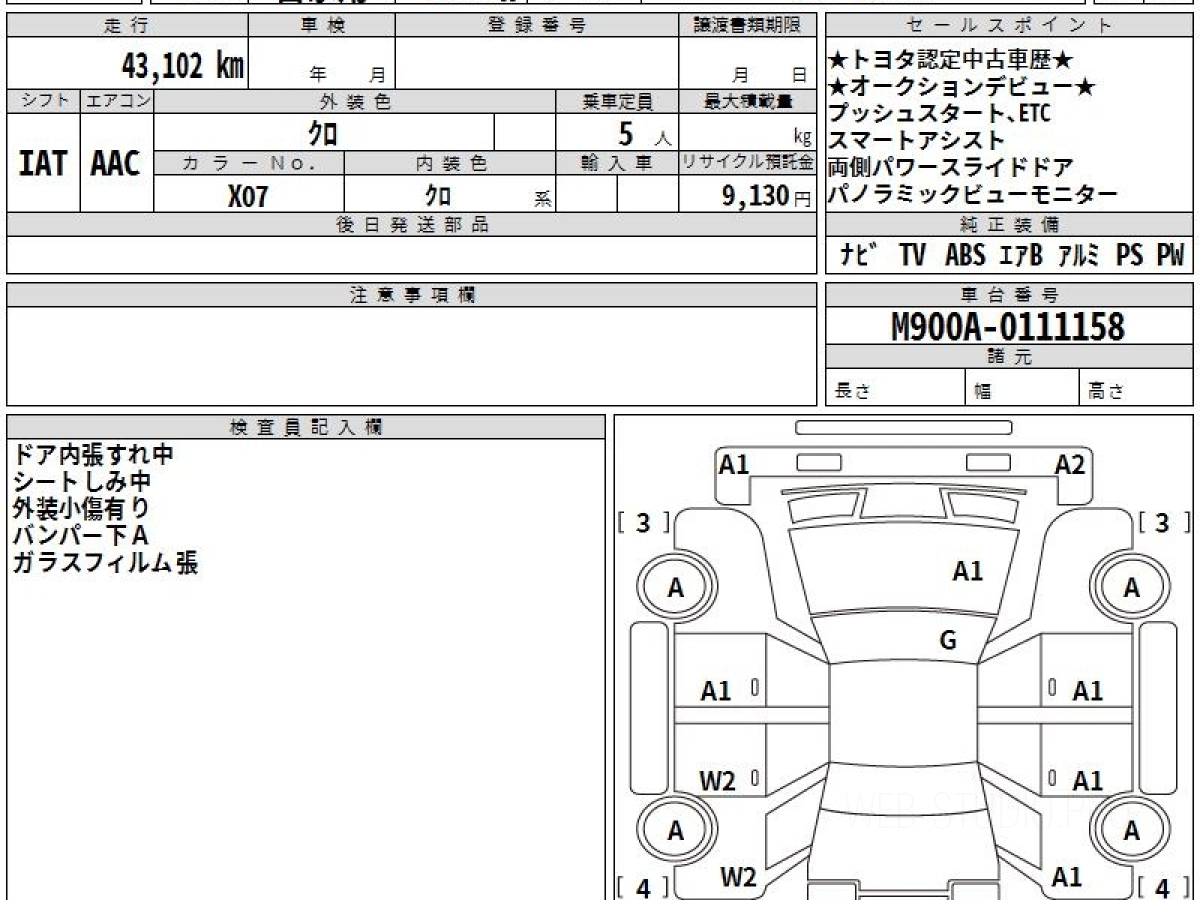Click the 内装色 header cell
This screenshot has height=900, width=1200.
pos(450,163)
